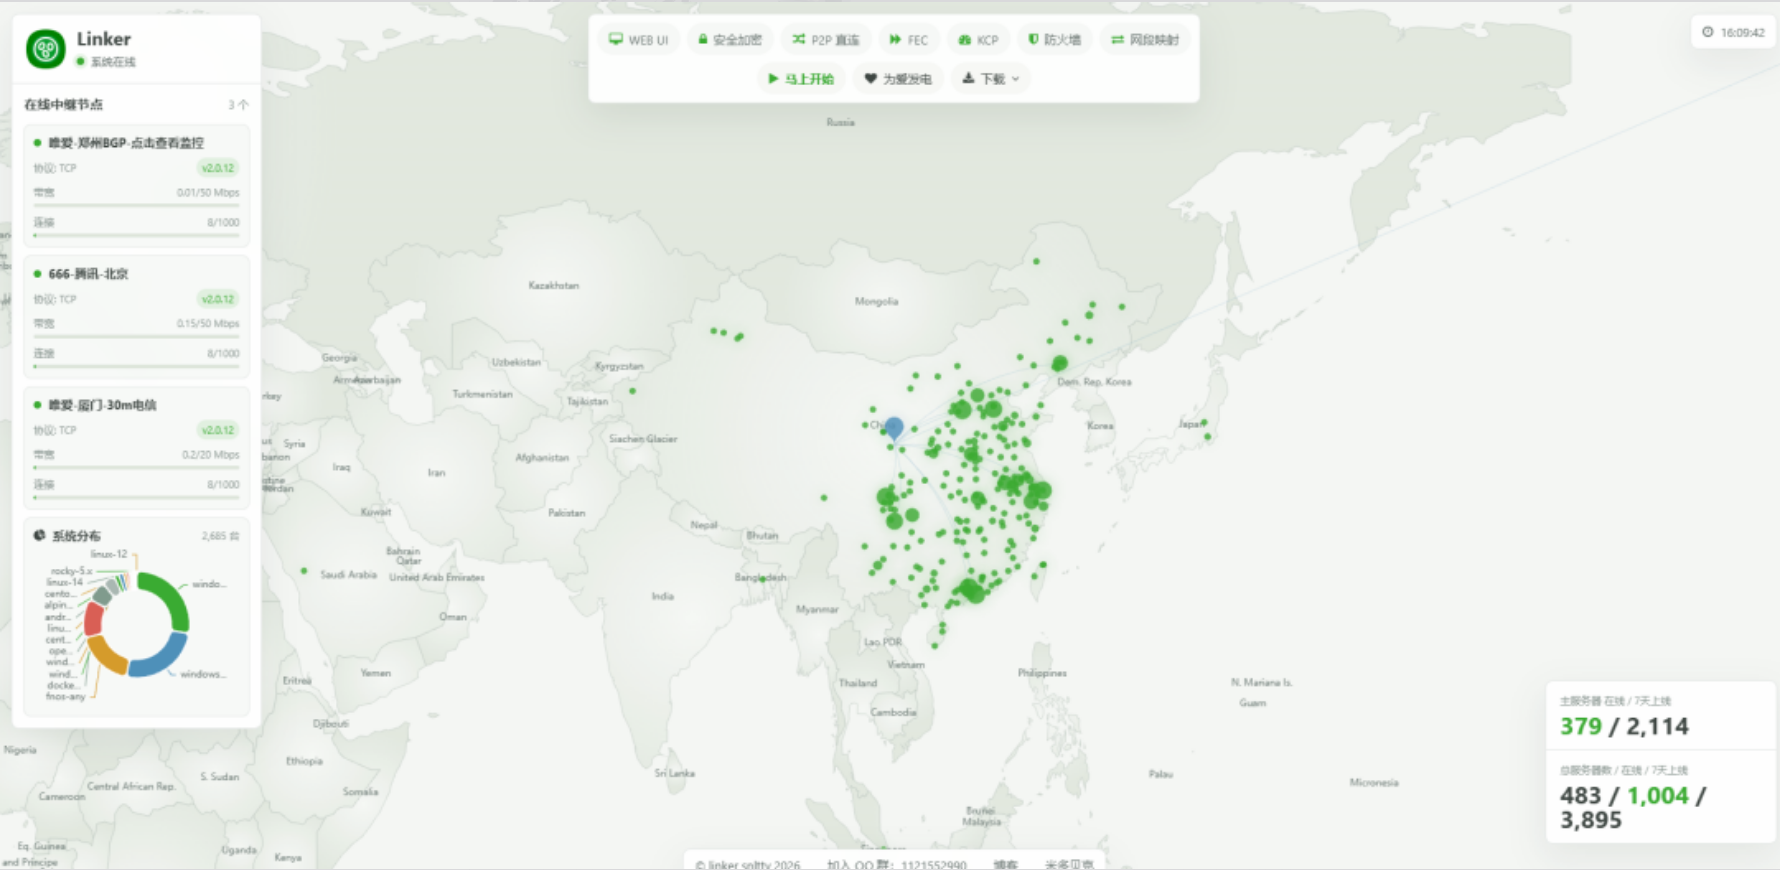Screen dimensions: 1780x870
Task: Click the 马上开始 start button
Action: 800,78
